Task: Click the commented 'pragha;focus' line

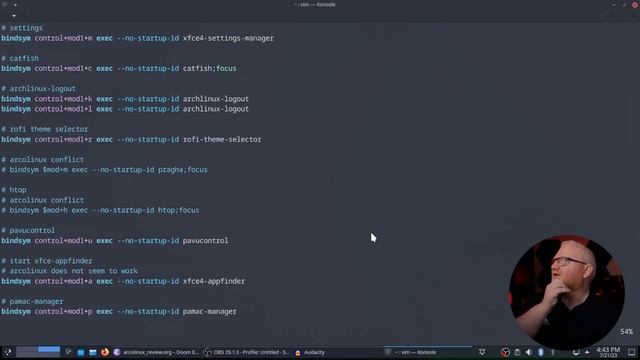Action: click(104, 170)
